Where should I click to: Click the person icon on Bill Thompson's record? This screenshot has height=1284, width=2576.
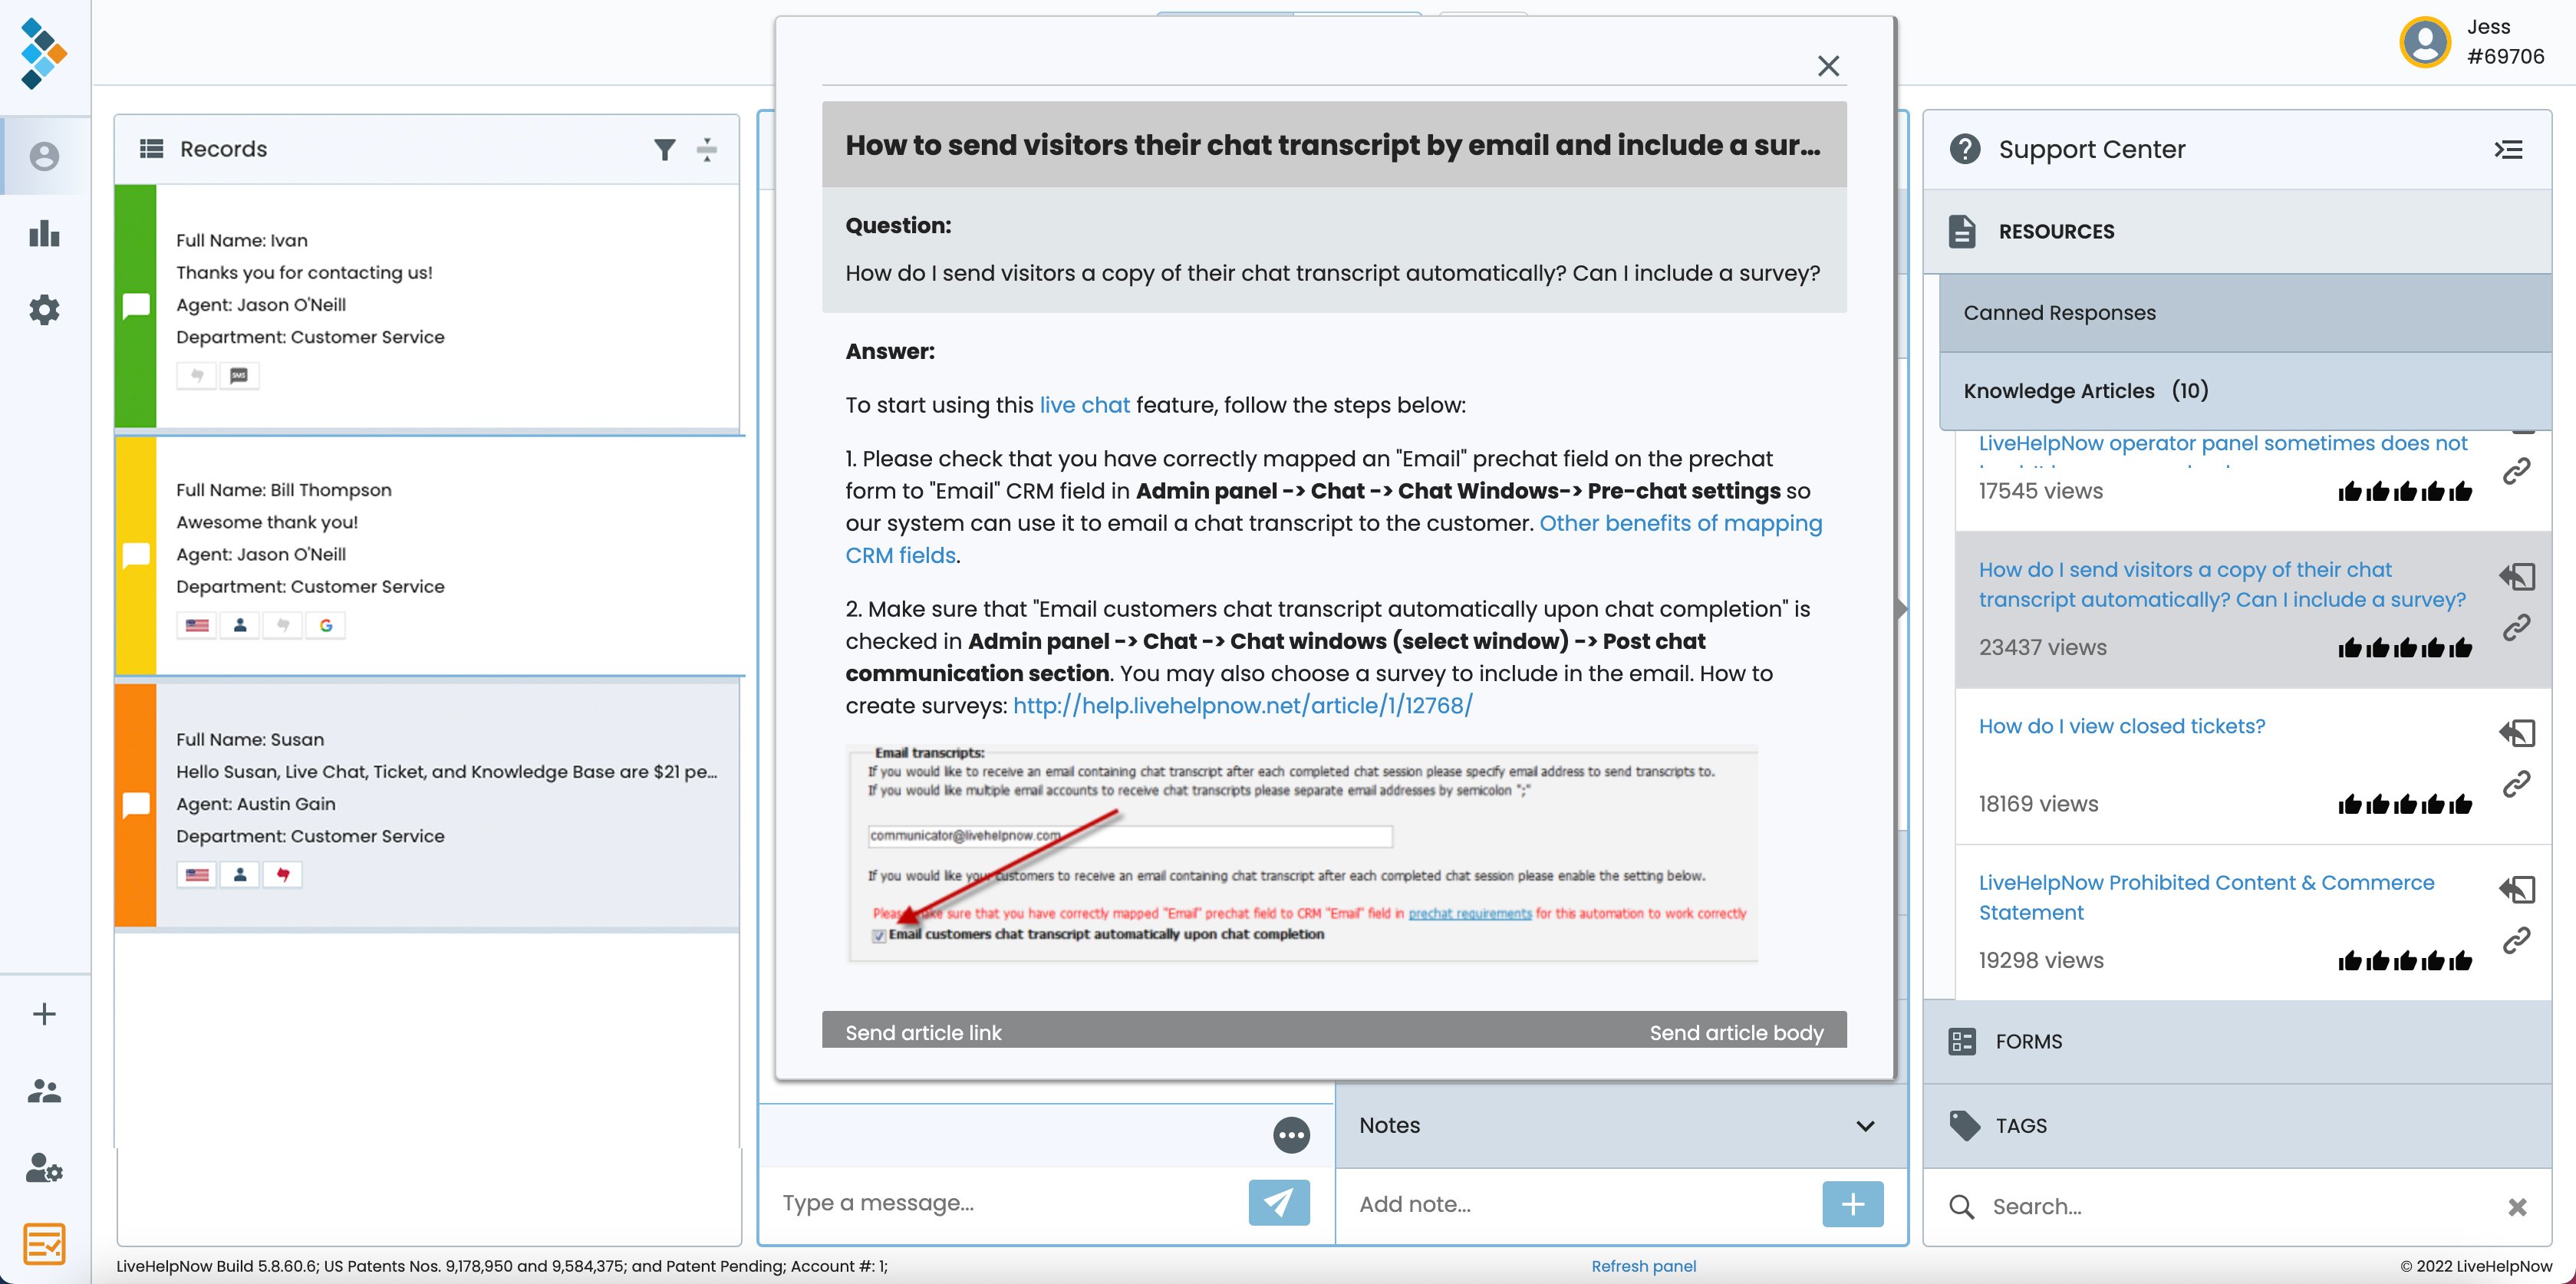[240, 625]
